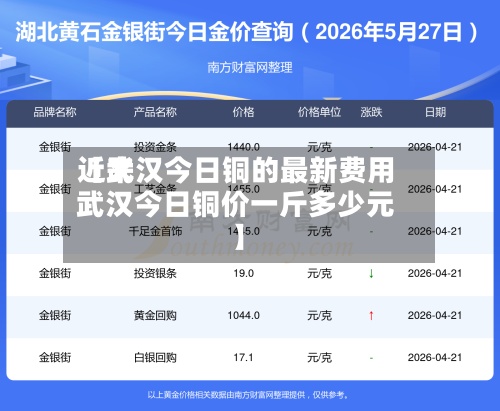Click the subtitle 南方财富网整理
This screenshot has width=500, height=411.
250,68
